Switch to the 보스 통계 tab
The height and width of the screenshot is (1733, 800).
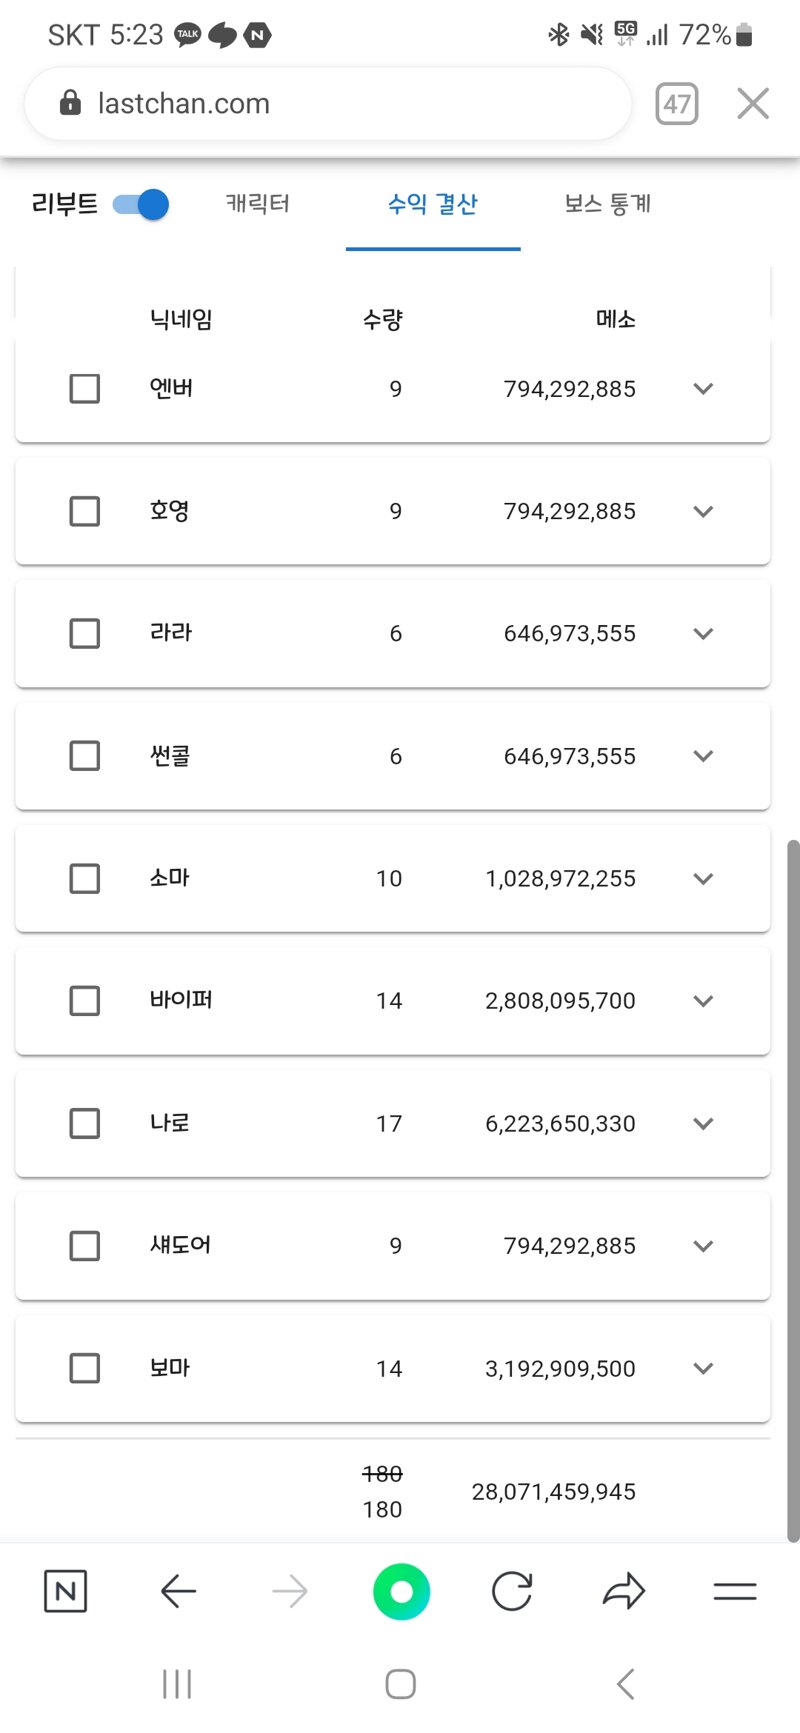pyautogui.click(x=608, y=204)
